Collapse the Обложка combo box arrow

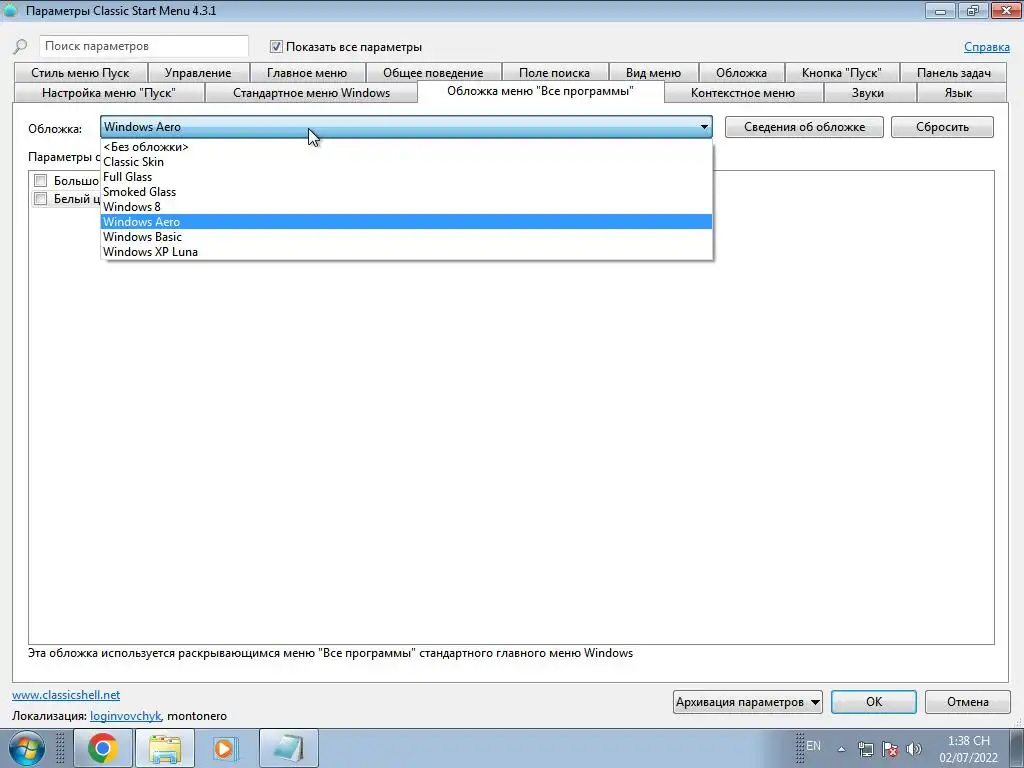click(x=704, y=127)
